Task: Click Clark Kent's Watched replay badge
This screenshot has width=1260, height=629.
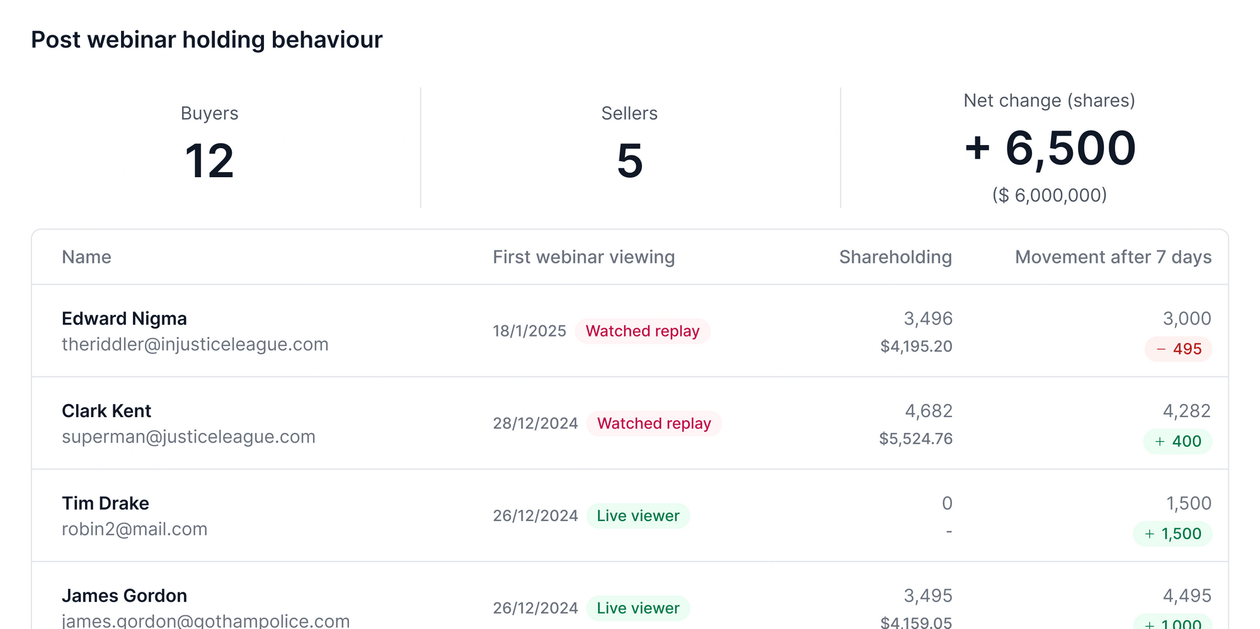Action: coord(654,424)
